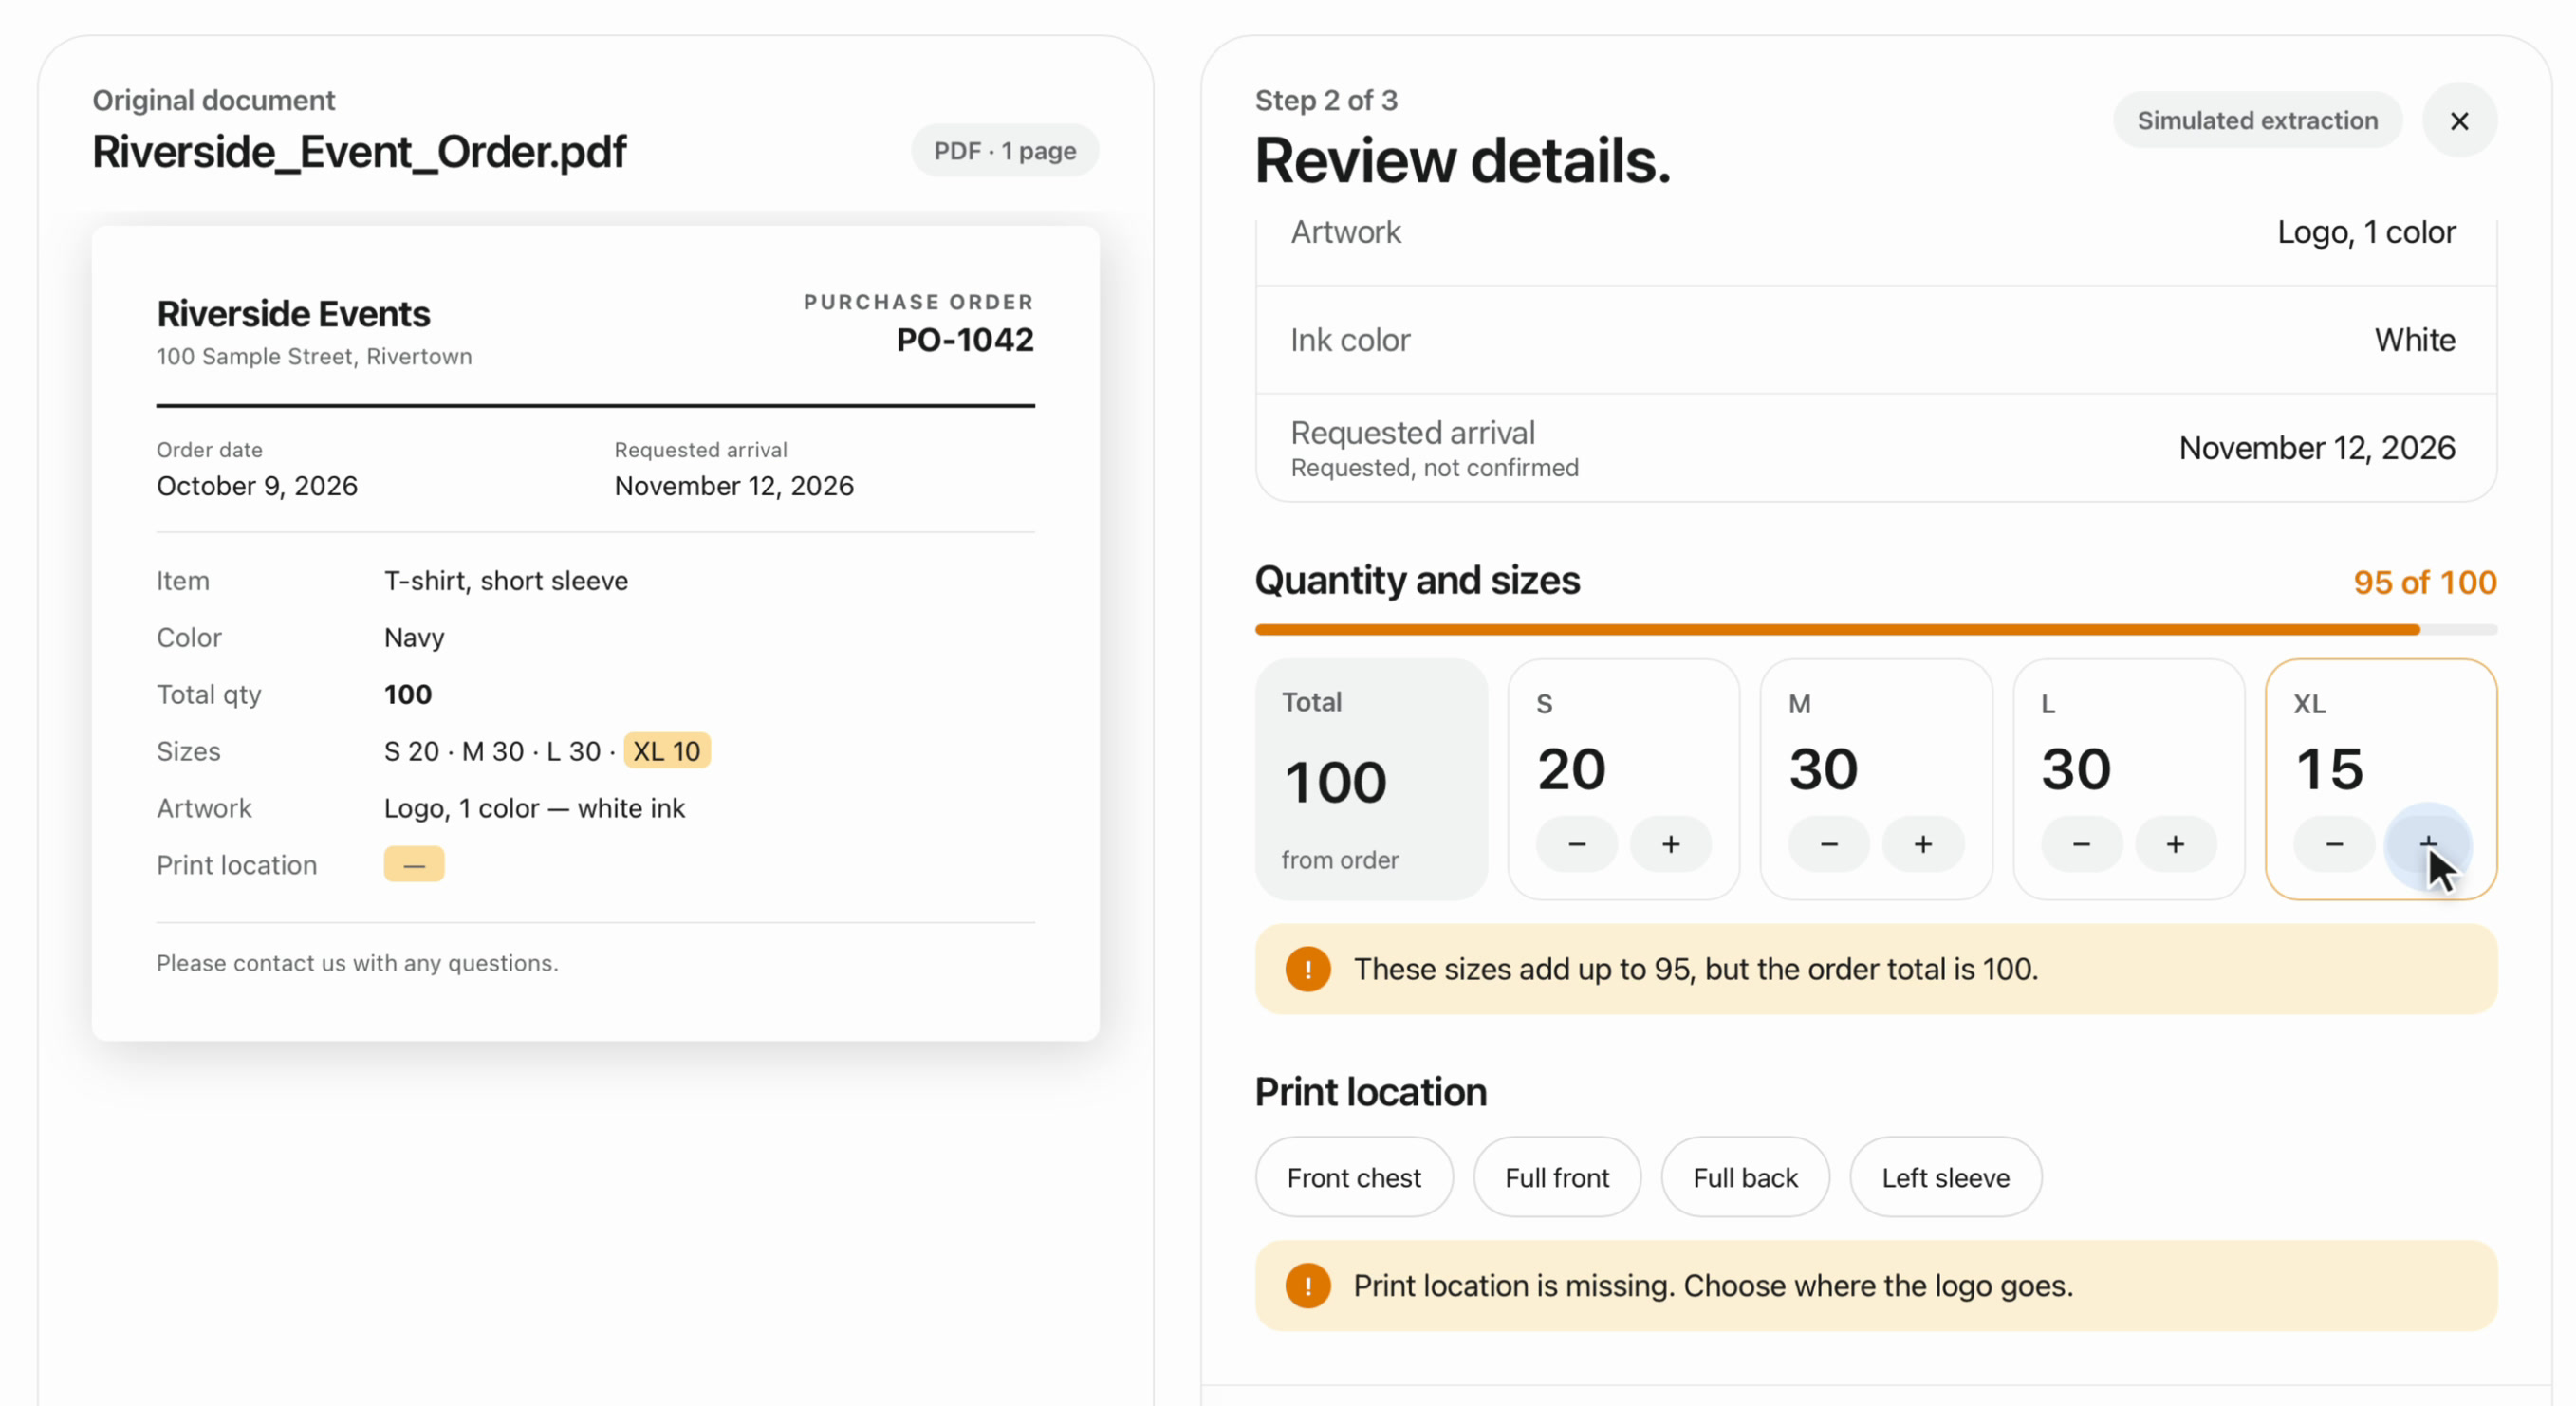Click the highlighted XL 10 size in document
The width and height of the screenshot is (2576, 1406).
pos(667,751)
